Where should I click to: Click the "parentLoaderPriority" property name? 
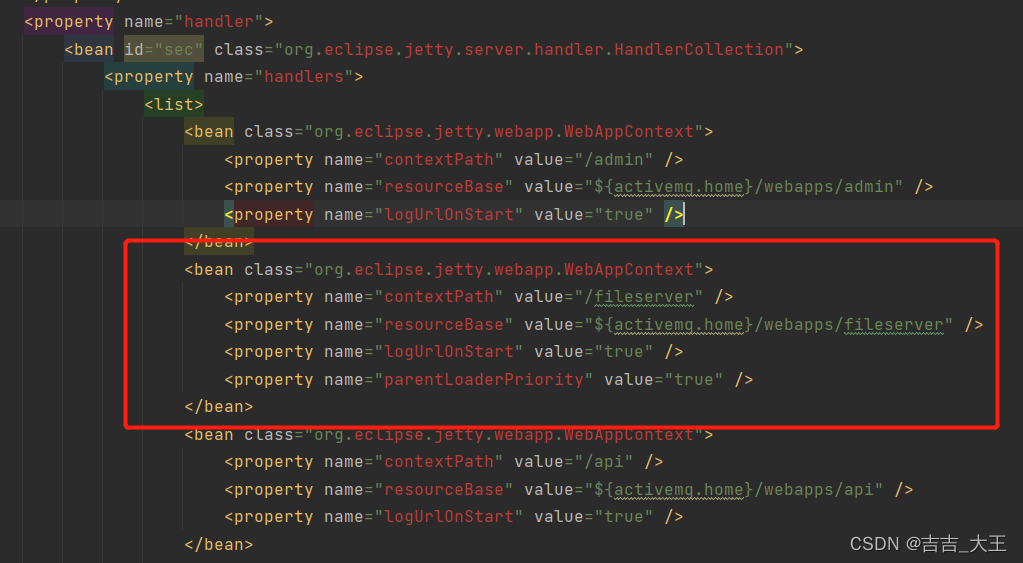pos(483,380)
